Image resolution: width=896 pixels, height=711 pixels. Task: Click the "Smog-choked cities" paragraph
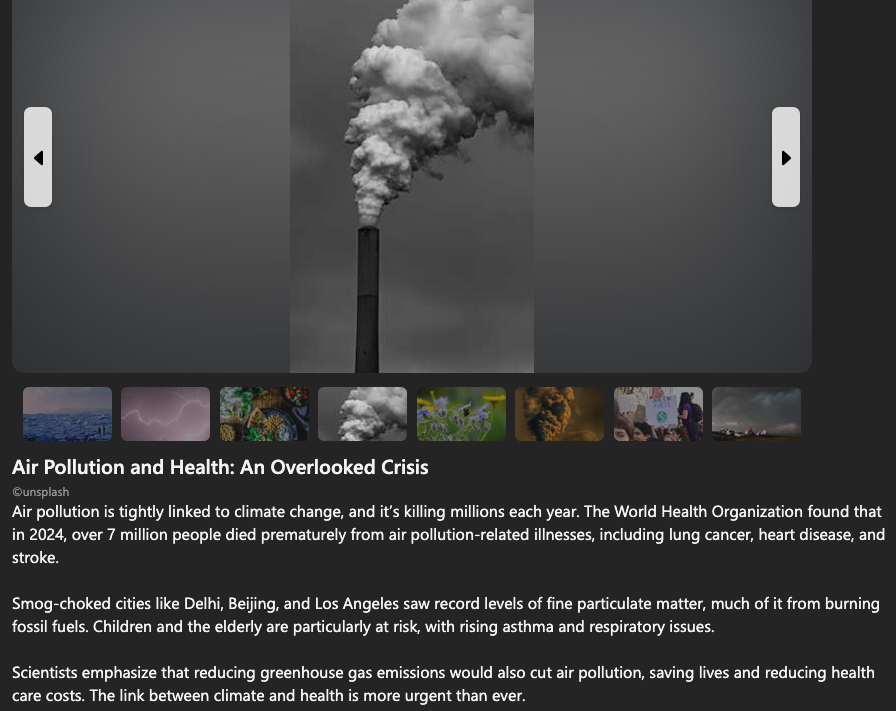click(446, 615)
